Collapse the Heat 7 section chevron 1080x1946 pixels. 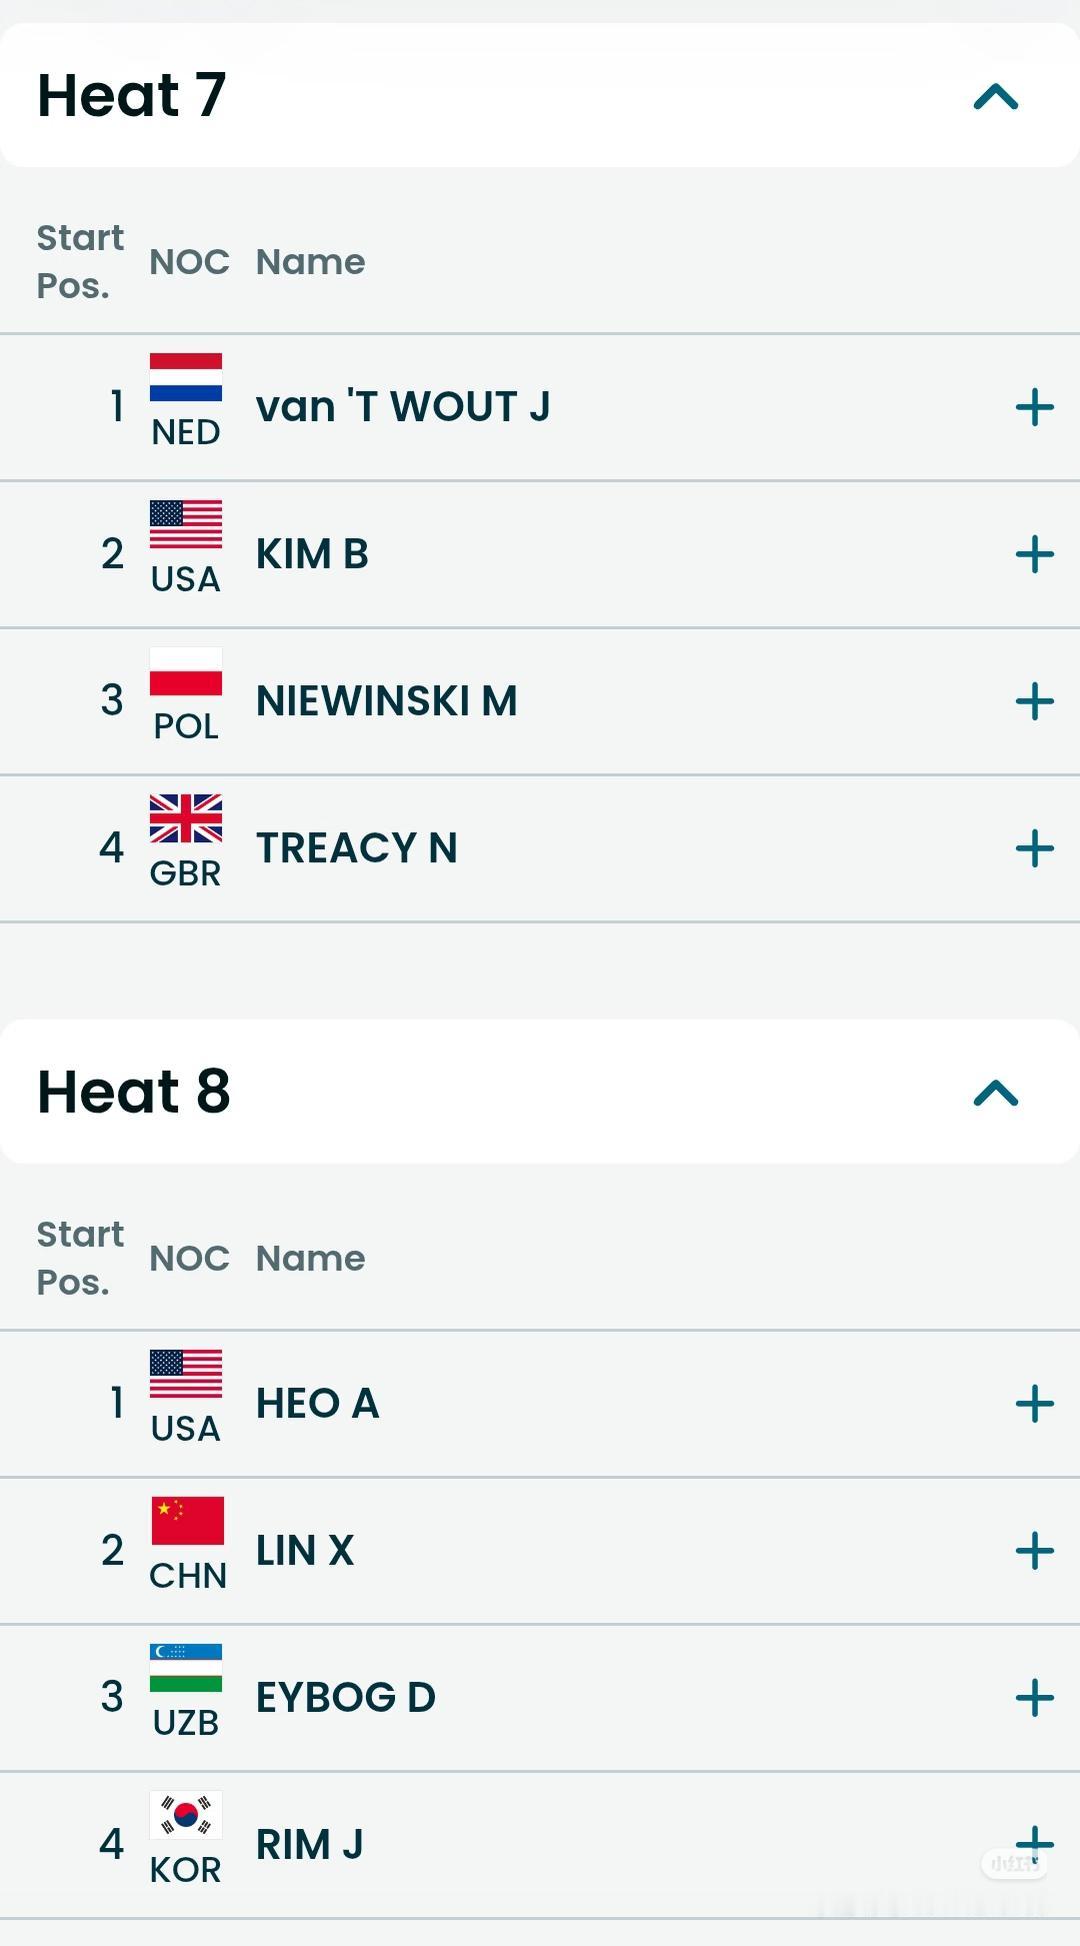[995, 97]
